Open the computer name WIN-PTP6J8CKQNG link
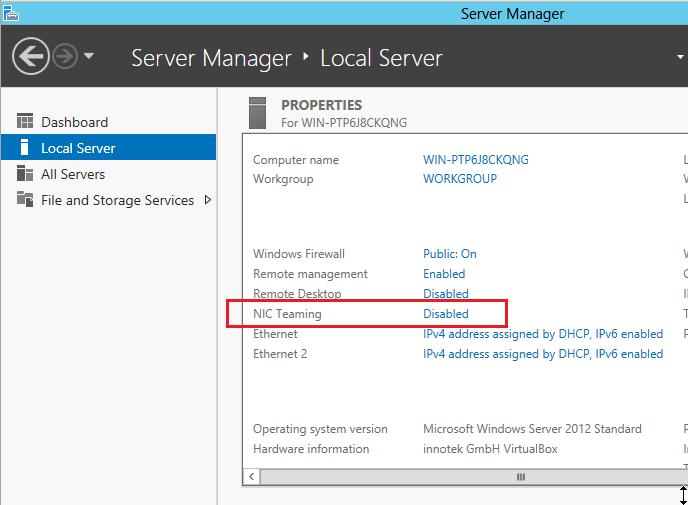Screen dimensions: 688x505 tap(476, 160)
